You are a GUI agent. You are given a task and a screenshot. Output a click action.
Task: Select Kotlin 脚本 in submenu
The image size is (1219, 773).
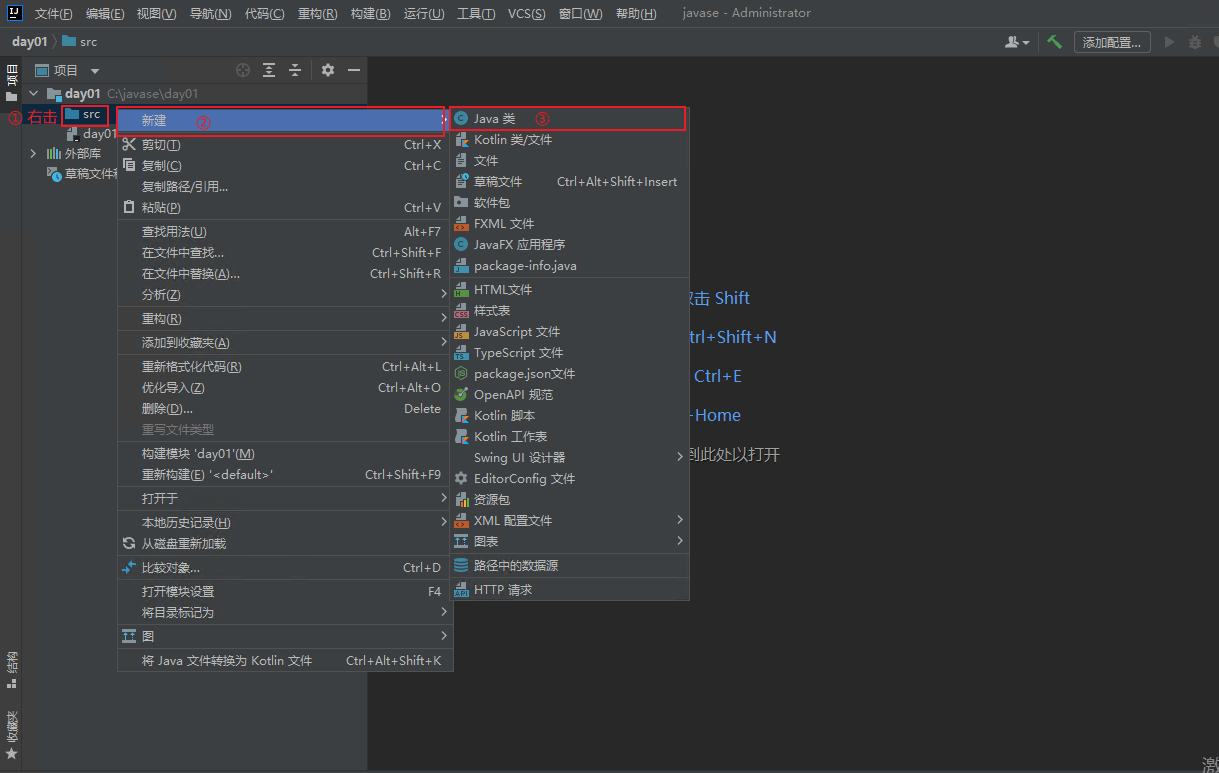(568, 415)
